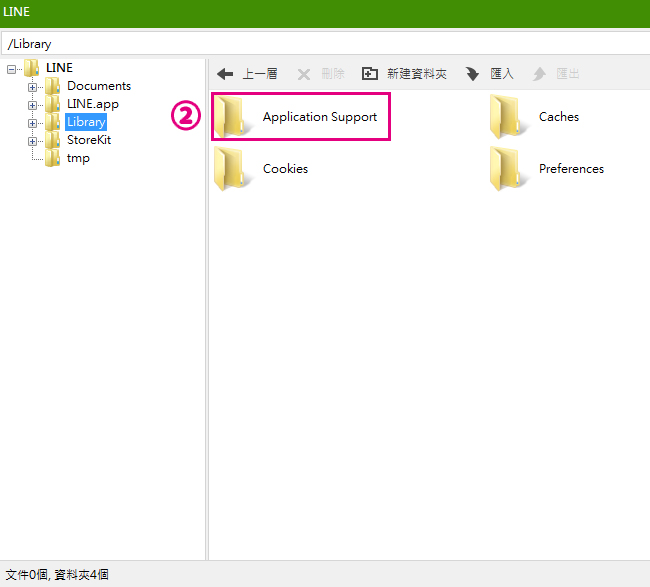The width and height of the screenshot is (650, 587).
Task: Click the Documents folder icon in tree
Action: [x=53, y=86]
